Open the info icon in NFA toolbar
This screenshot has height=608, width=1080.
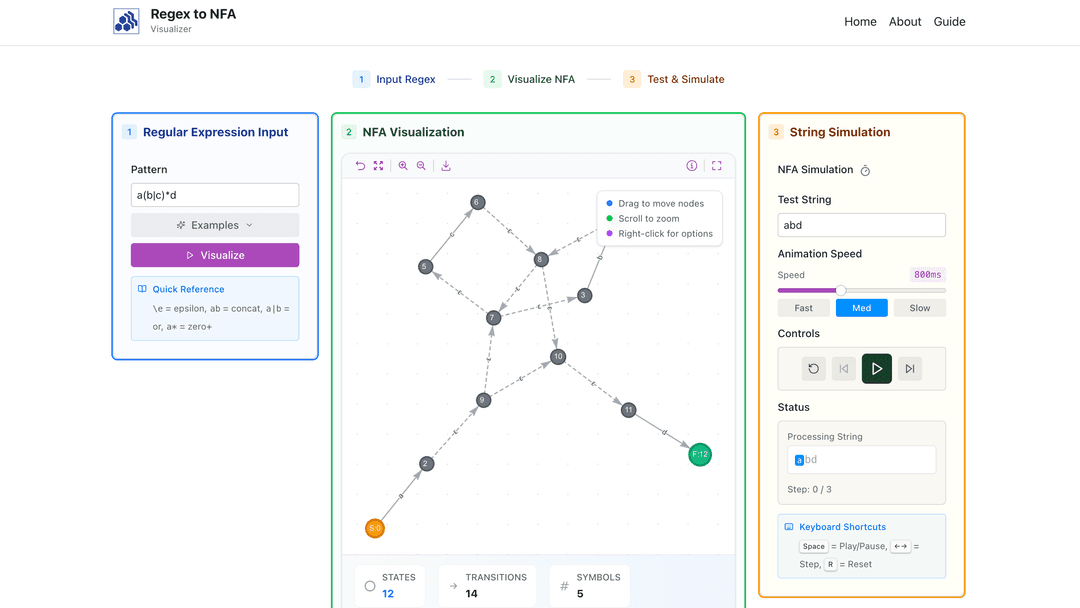pos(691,166)
